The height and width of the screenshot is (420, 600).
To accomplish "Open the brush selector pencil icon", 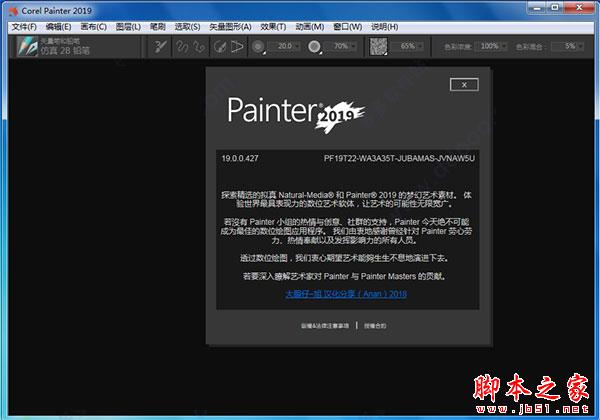I will (28, 46).
